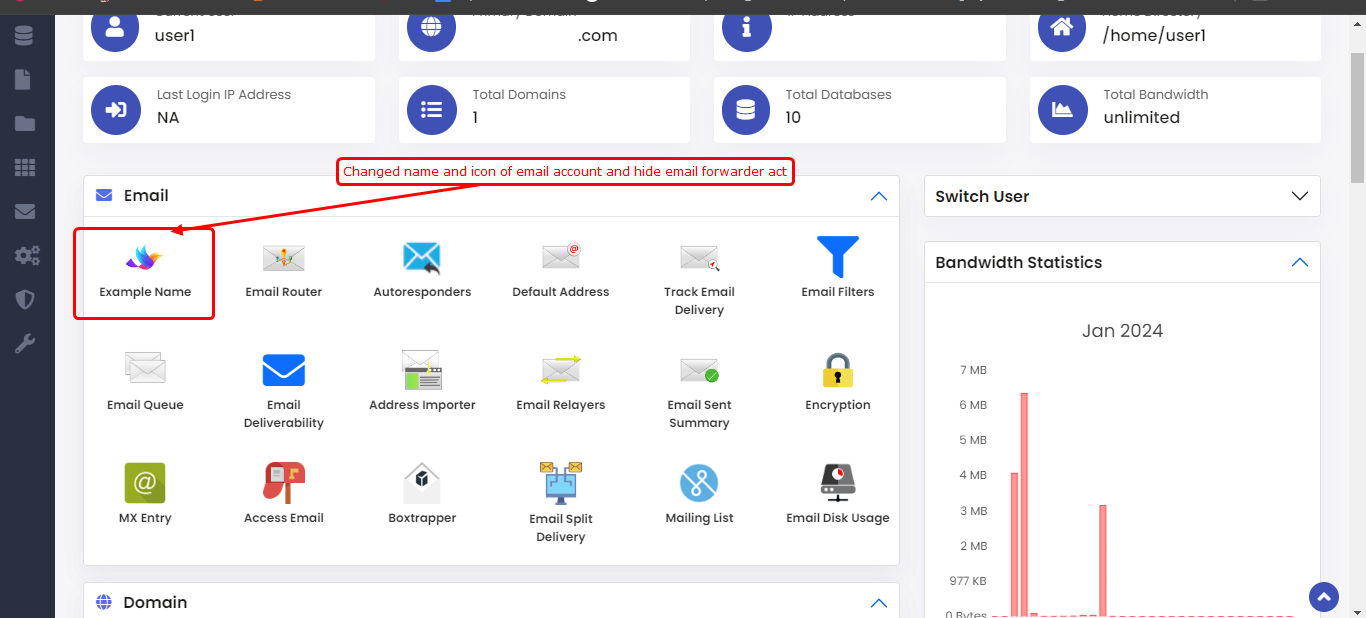Collapse the Domain section chevron
This screenshot has width=1366, height=618.
878,603
